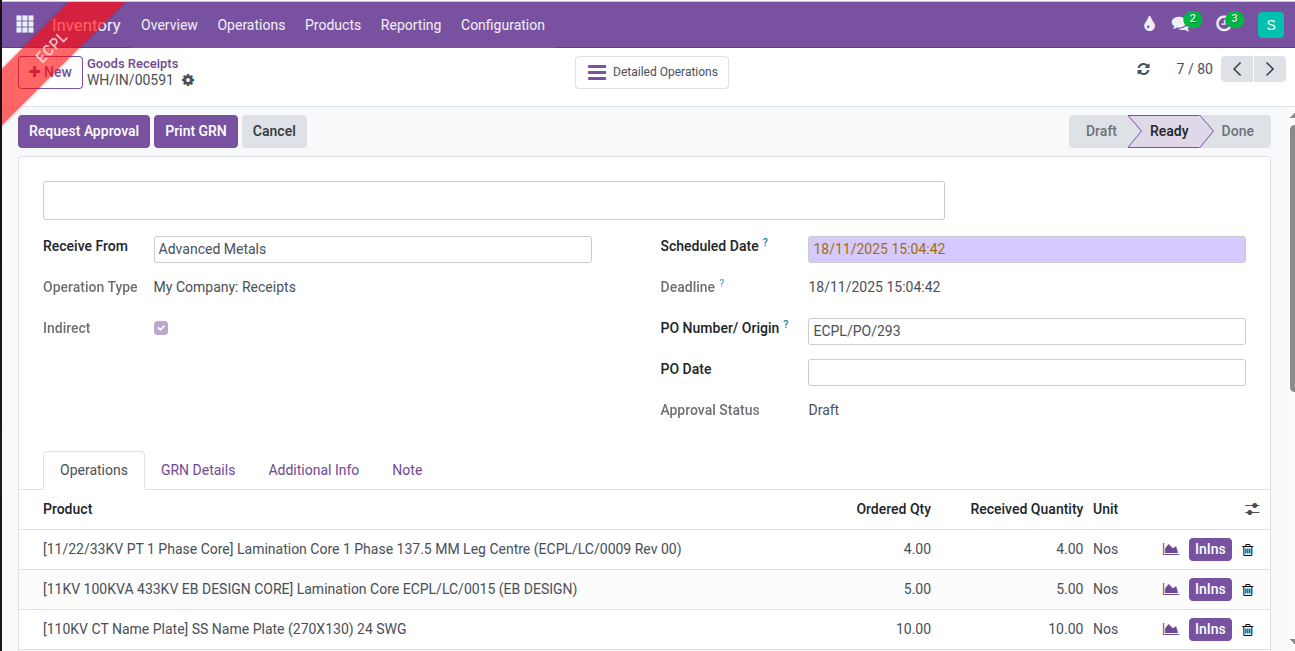1295x651 pixels.
Task: Open the apps grid home menu
Action: (25, 25)
